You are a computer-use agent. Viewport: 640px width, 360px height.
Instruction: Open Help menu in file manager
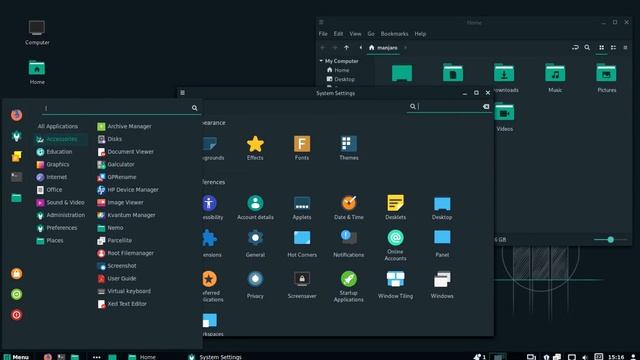tap(420, 34)
